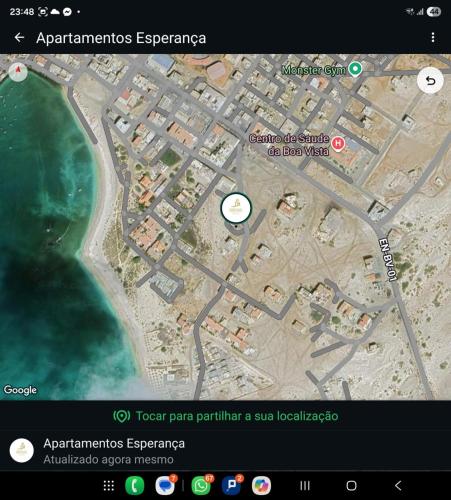Open the Apartamentos Esperança contact row
Screen dimensions: 451x500
coord(225,451)
